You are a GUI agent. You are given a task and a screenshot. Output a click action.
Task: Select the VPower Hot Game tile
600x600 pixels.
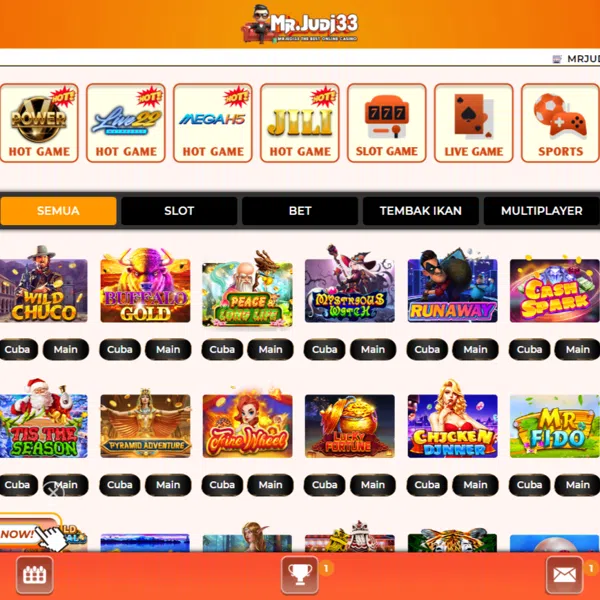(39, 123)
